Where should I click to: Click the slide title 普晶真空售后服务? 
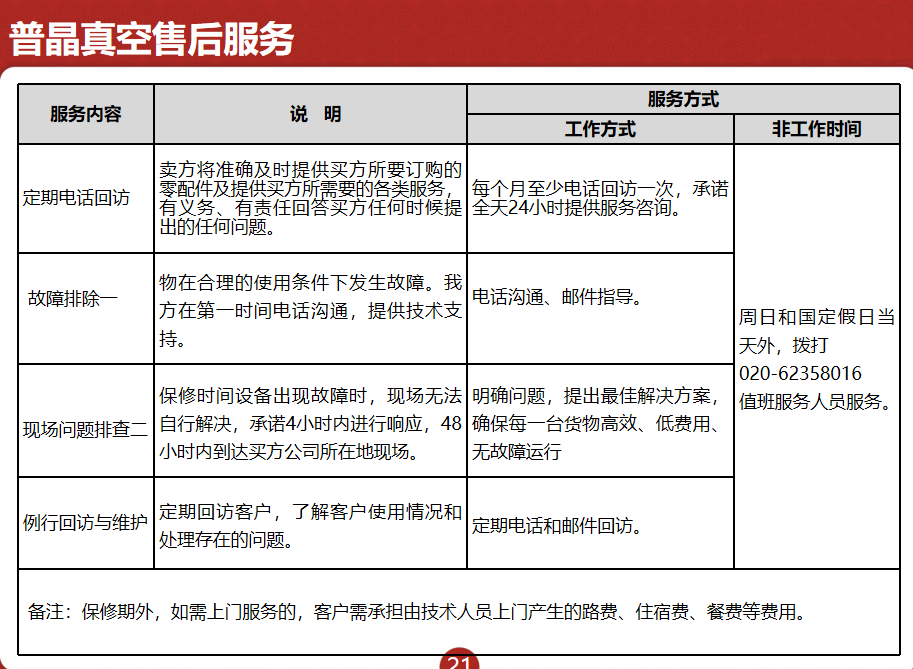pos(152,39)
